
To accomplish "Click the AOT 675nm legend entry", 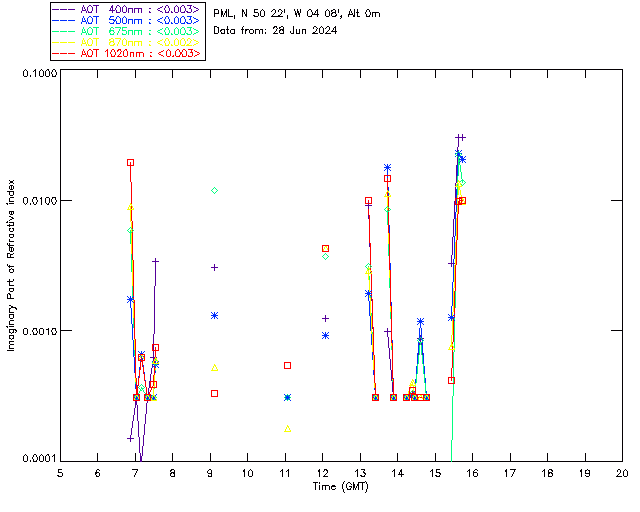I will 127,31.
